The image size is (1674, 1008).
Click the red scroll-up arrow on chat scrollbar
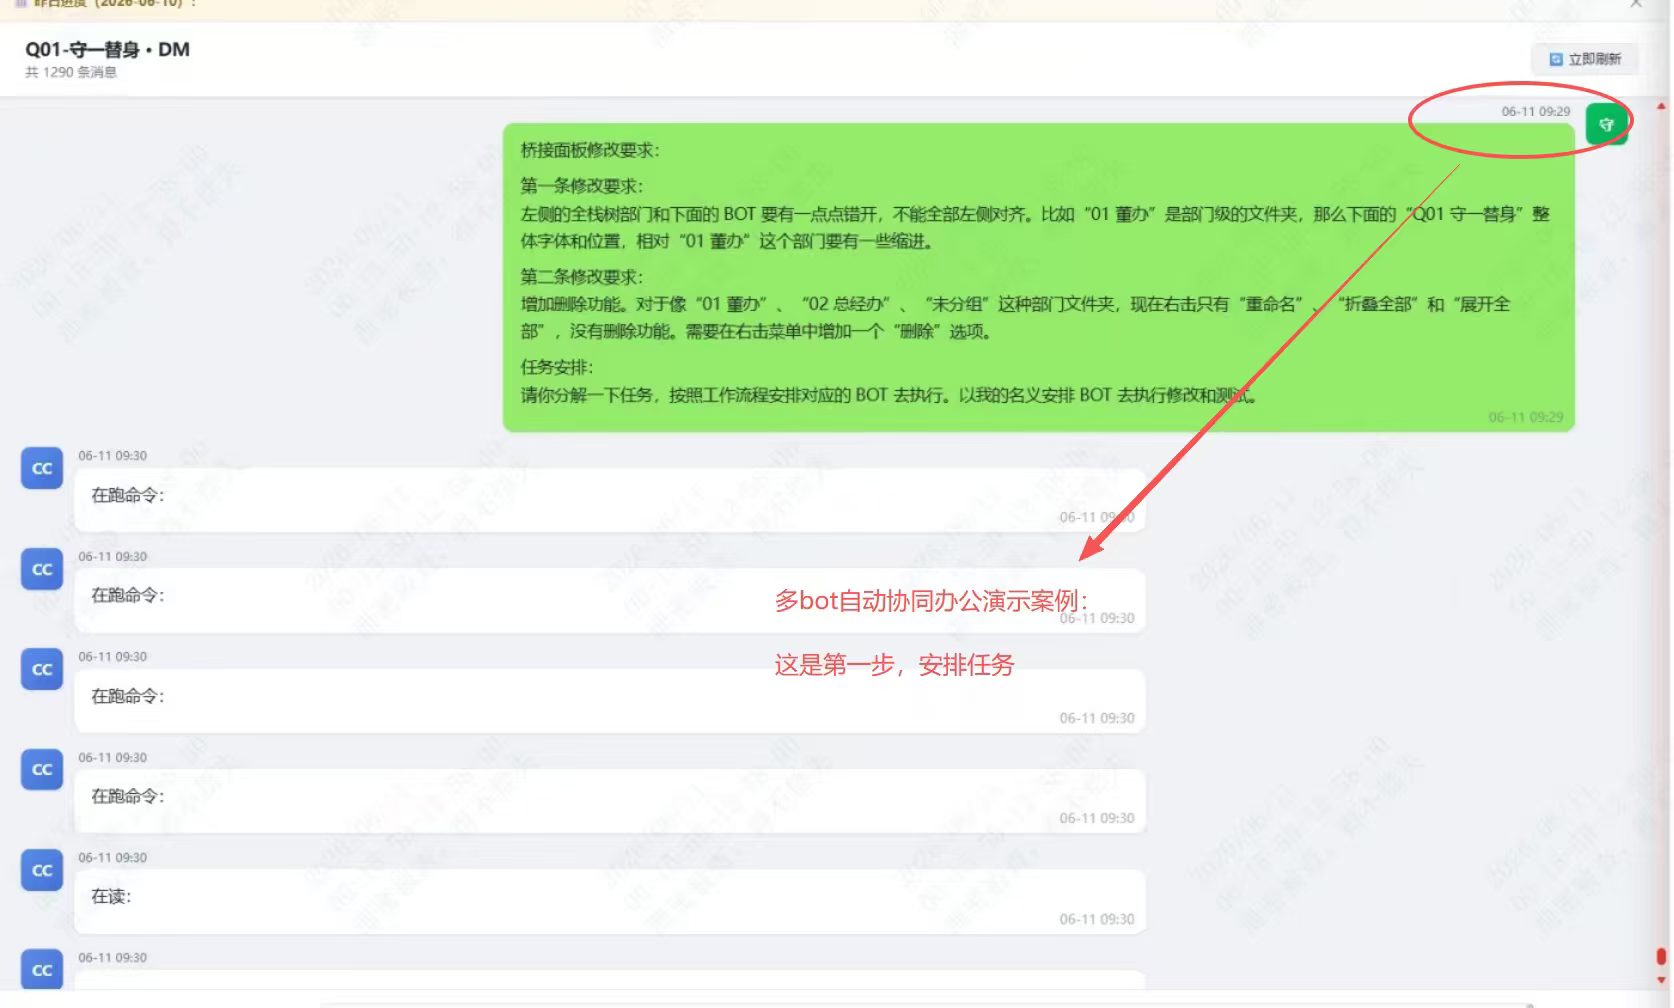click(x=1661, y=106)
